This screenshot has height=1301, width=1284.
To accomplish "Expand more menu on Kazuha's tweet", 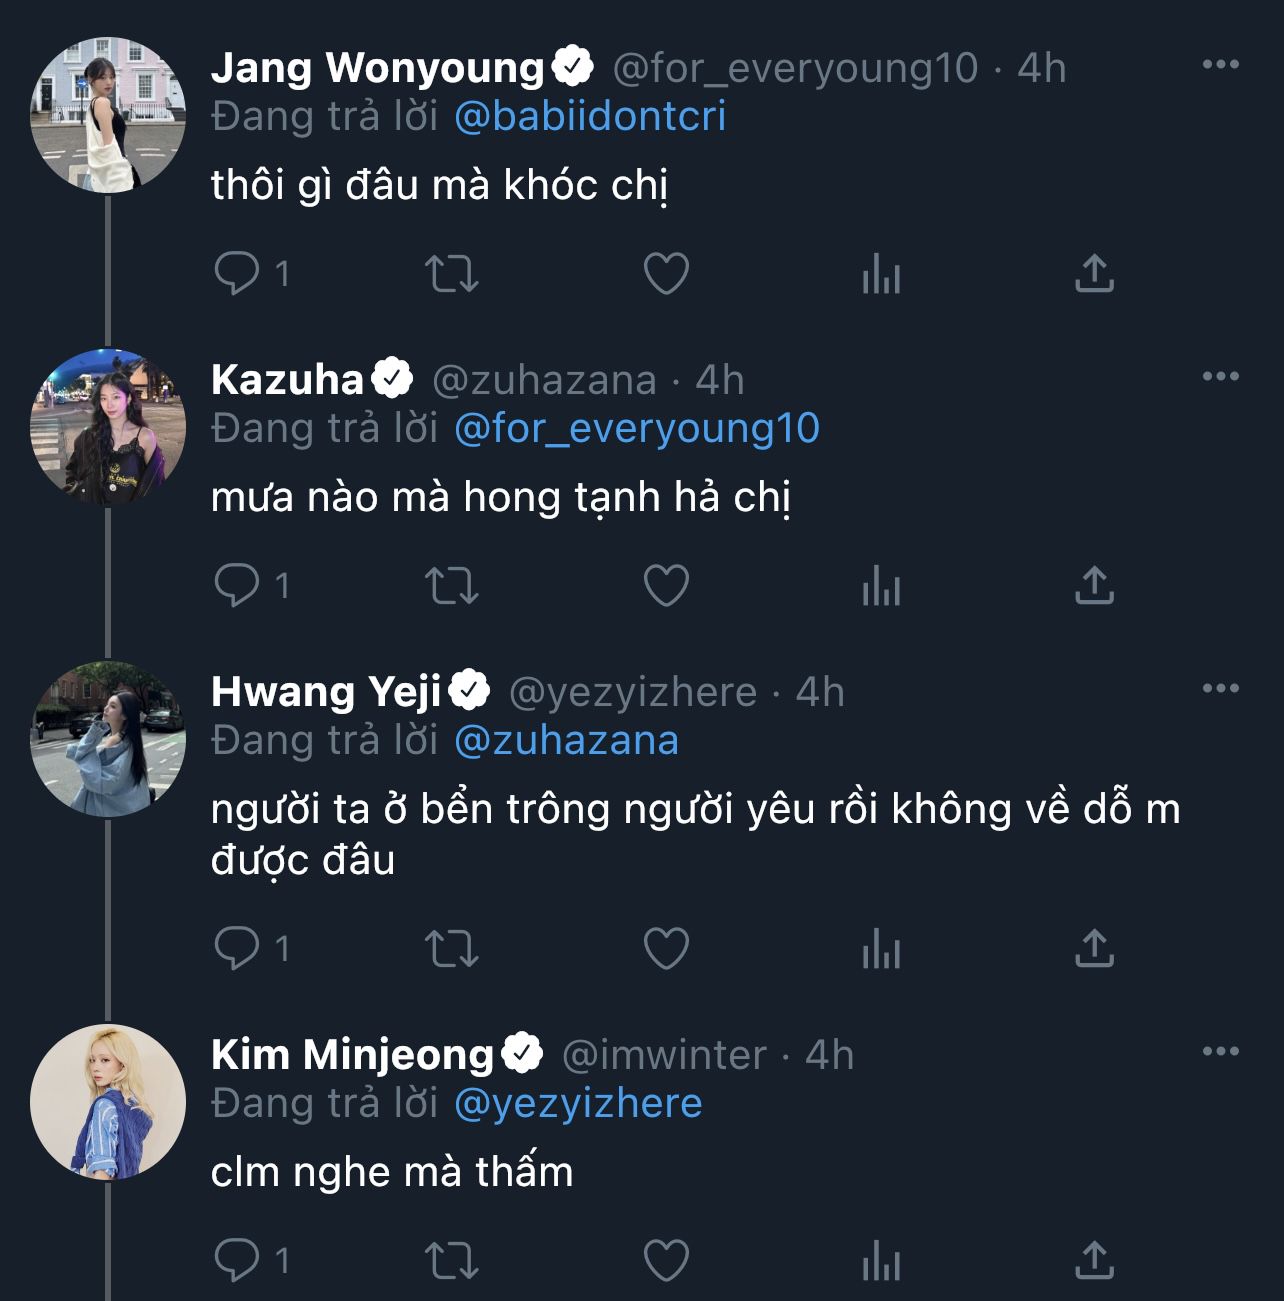I will coord(1220,377).
